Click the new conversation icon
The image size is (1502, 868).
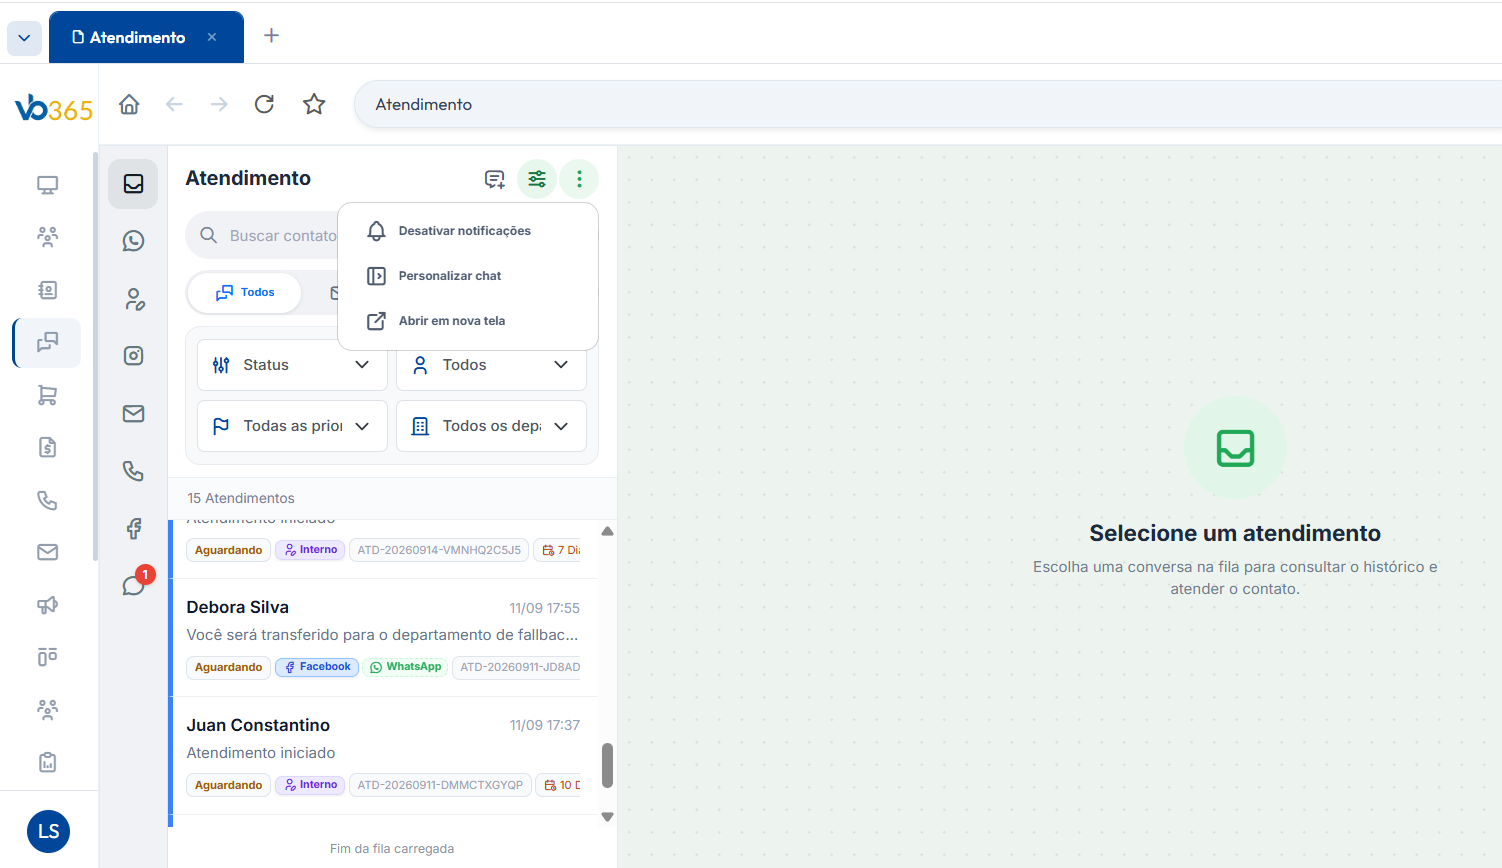click(x=495, y=179)
